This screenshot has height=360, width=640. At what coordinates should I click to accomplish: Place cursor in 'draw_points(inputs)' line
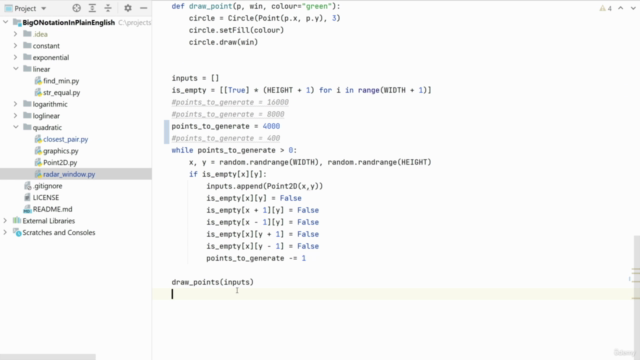[x=213, y=282]
